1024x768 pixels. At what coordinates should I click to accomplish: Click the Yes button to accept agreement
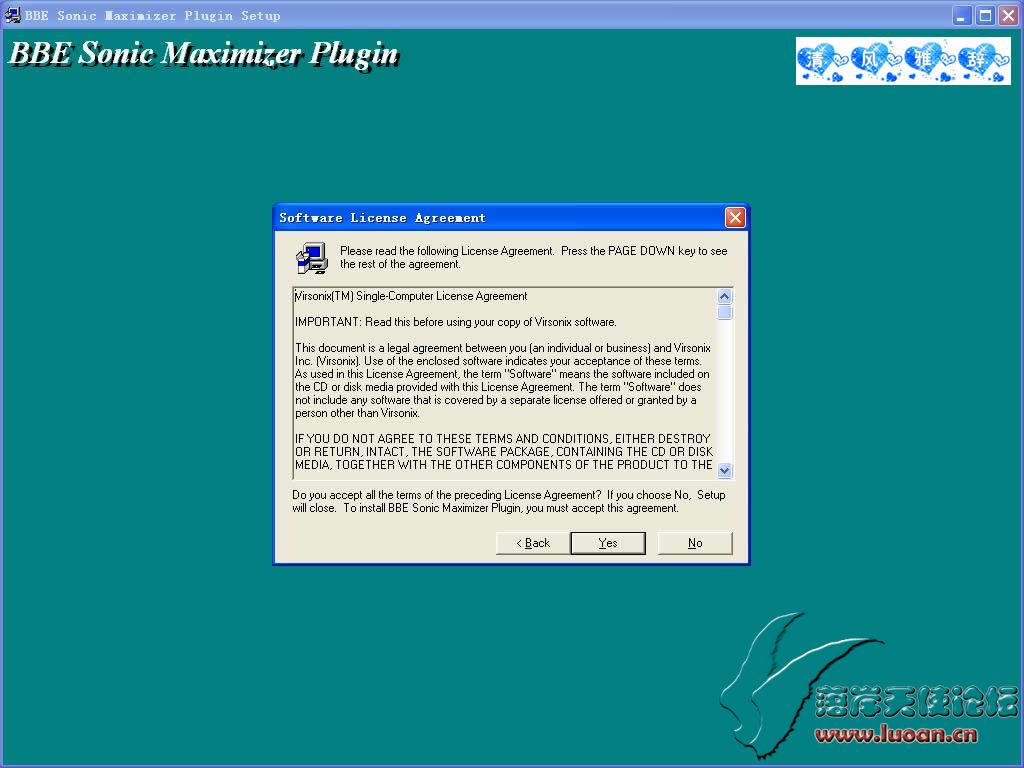(607, 543)
